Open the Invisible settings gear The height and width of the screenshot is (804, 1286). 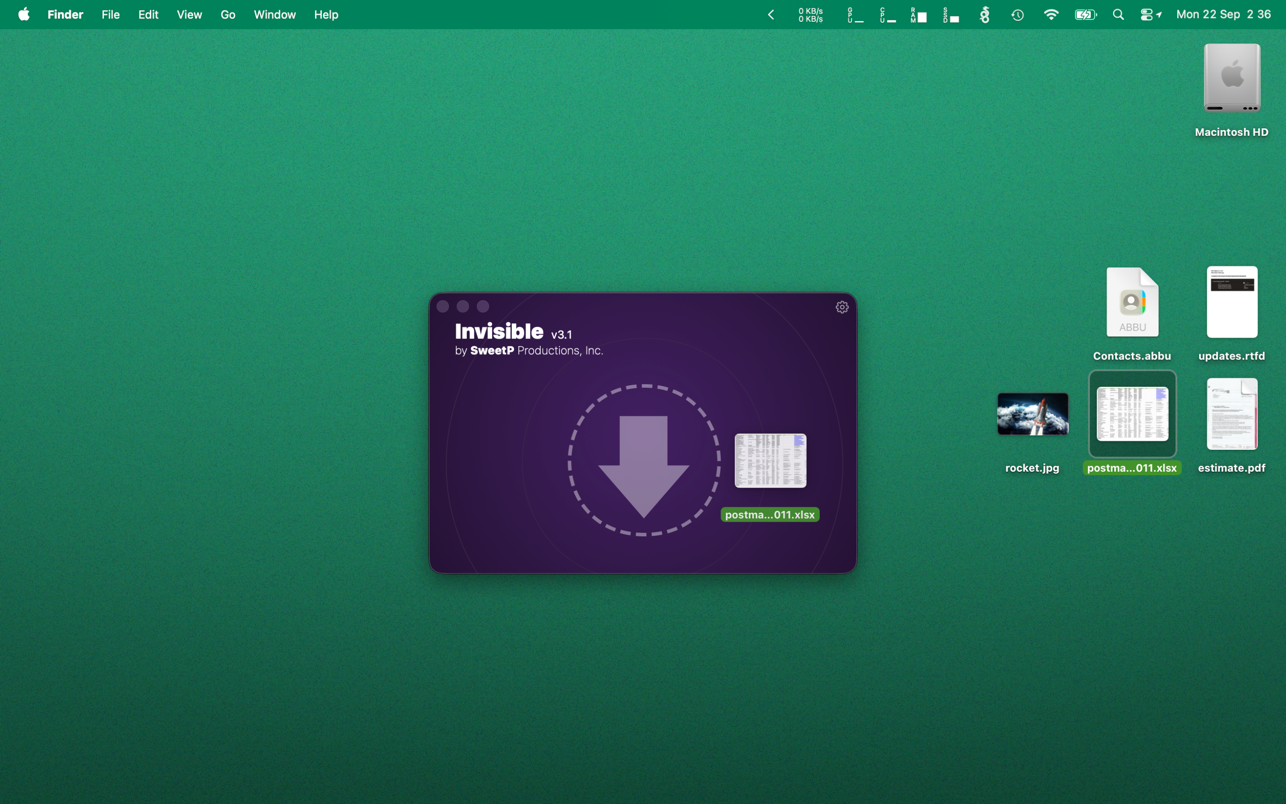pos(842,307)
